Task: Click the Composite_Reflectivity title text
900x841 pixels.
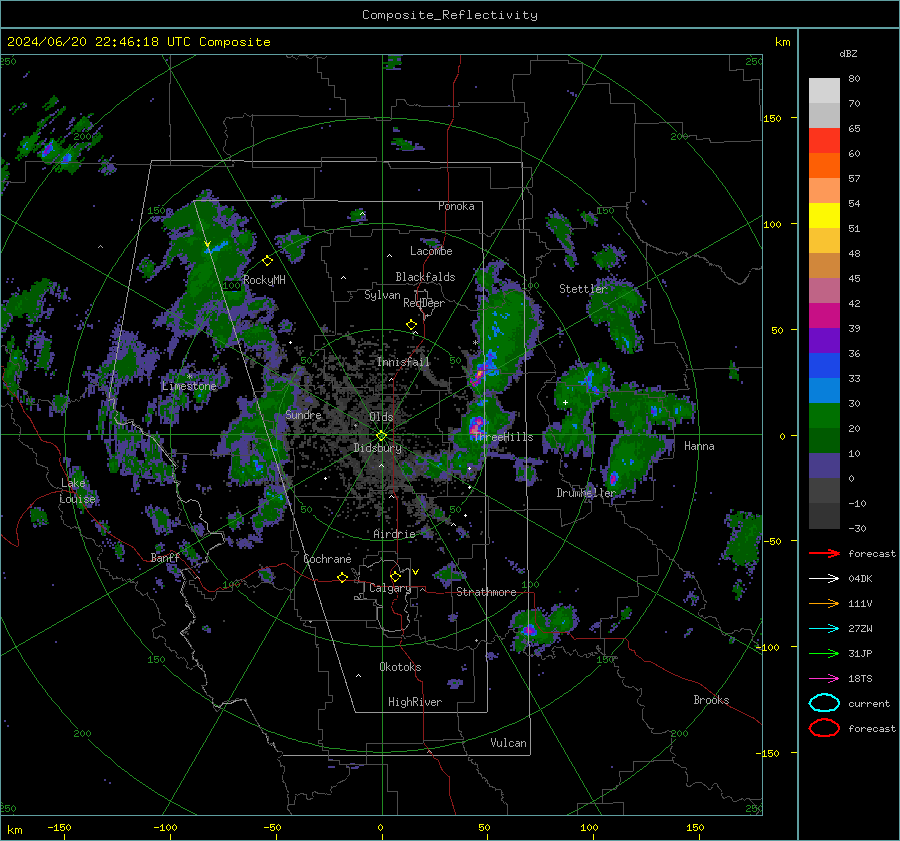Action: 450,15
